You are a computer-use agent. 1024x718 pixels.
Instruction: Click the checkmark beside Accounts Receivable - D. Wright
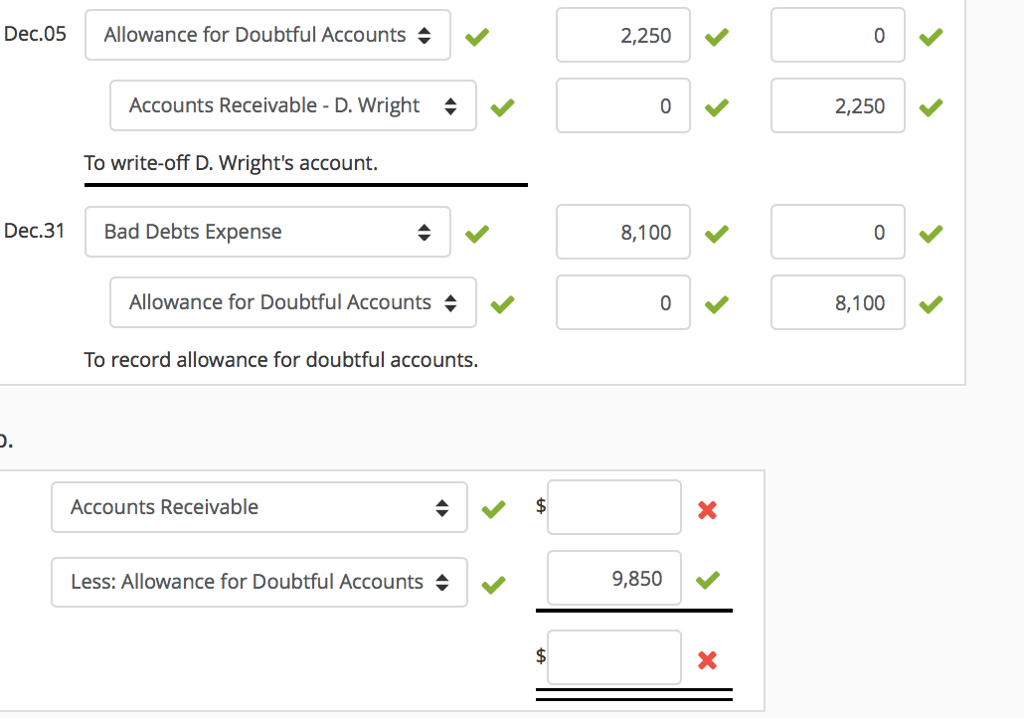502,106
